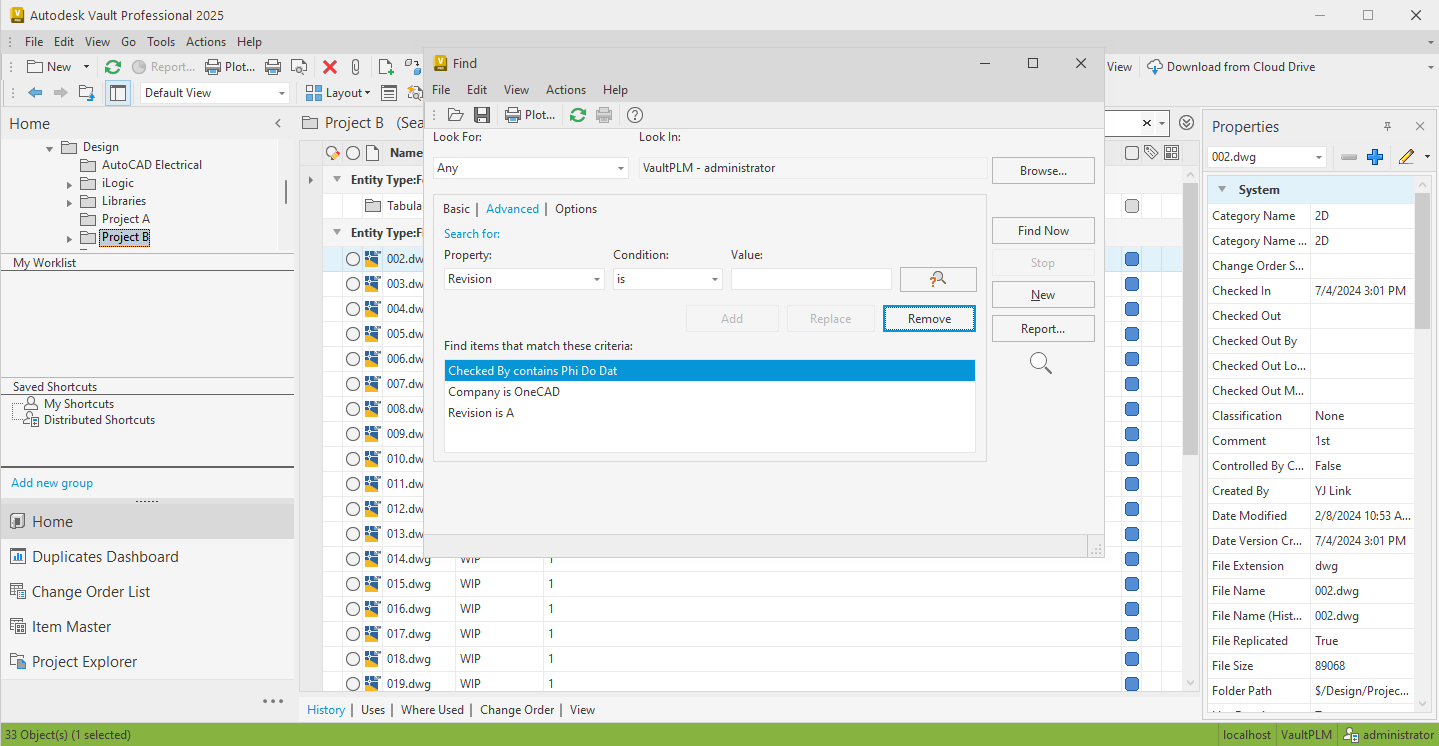
Task: Toggle the navigation pane layout icon
Action: [x=118, y=93]
